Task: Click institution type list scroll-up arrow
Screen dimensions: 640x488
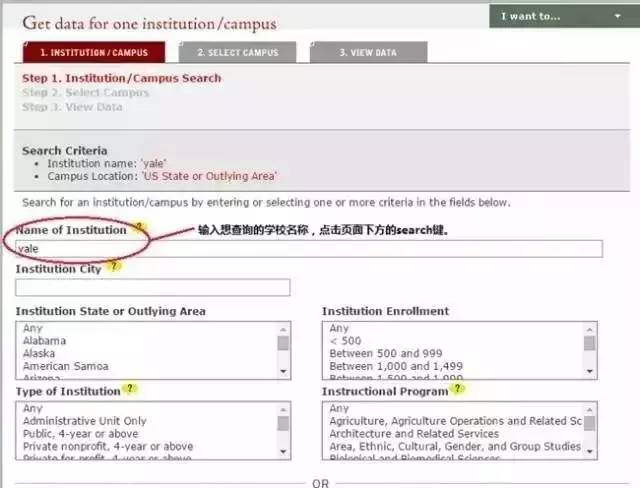Action: (x=283, y=410)
